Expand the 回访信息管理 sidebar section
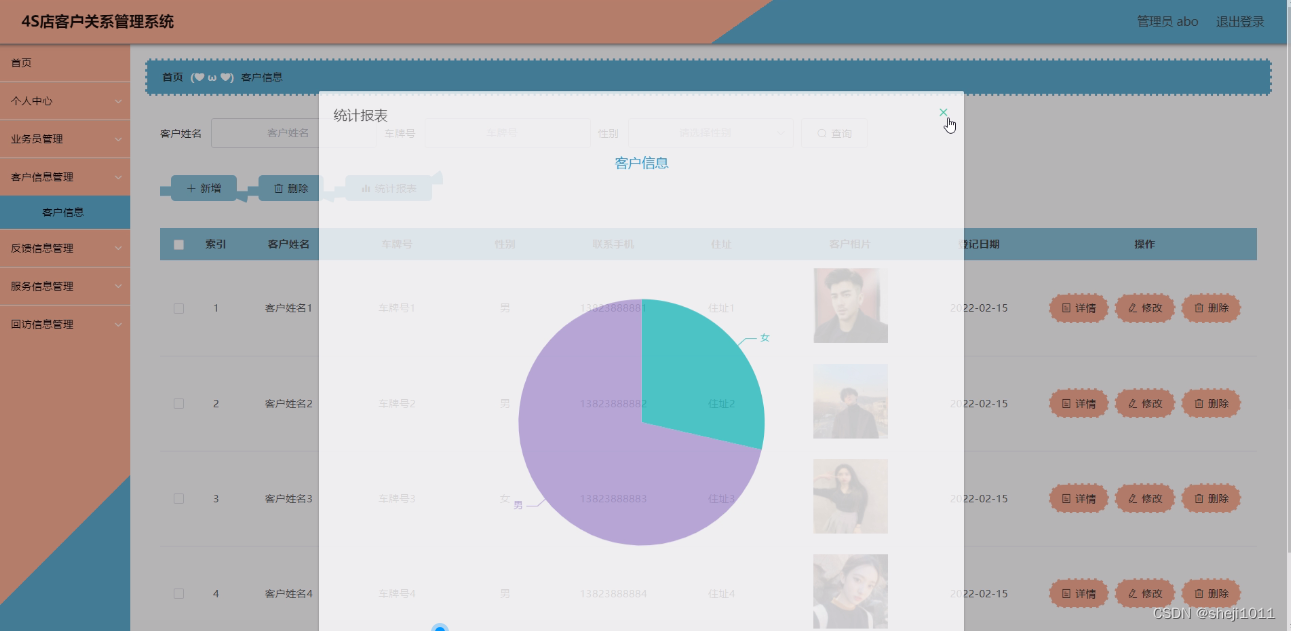1291x631 pixels. [64, 324]
